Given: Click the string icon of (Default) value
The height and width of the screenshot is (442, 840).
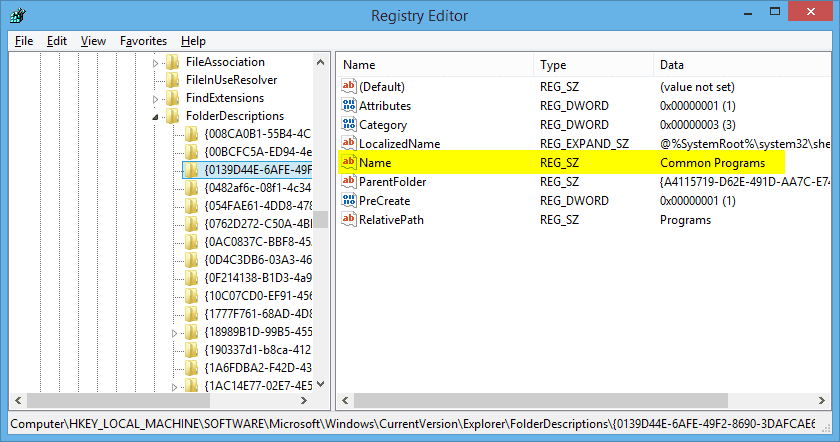Looking at the screenshot, I should click(x=349, y=86).
